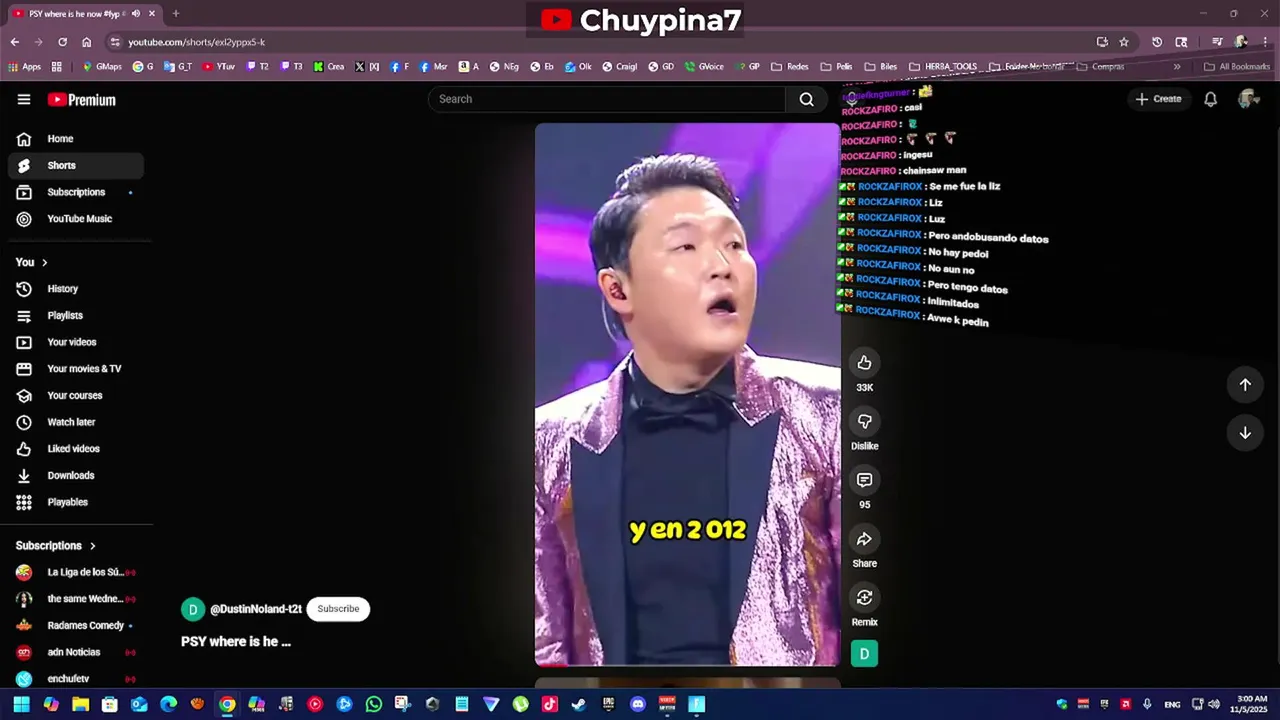Open GMaps bookmark
Screen dimensions: 1280x720
[102, 67]
